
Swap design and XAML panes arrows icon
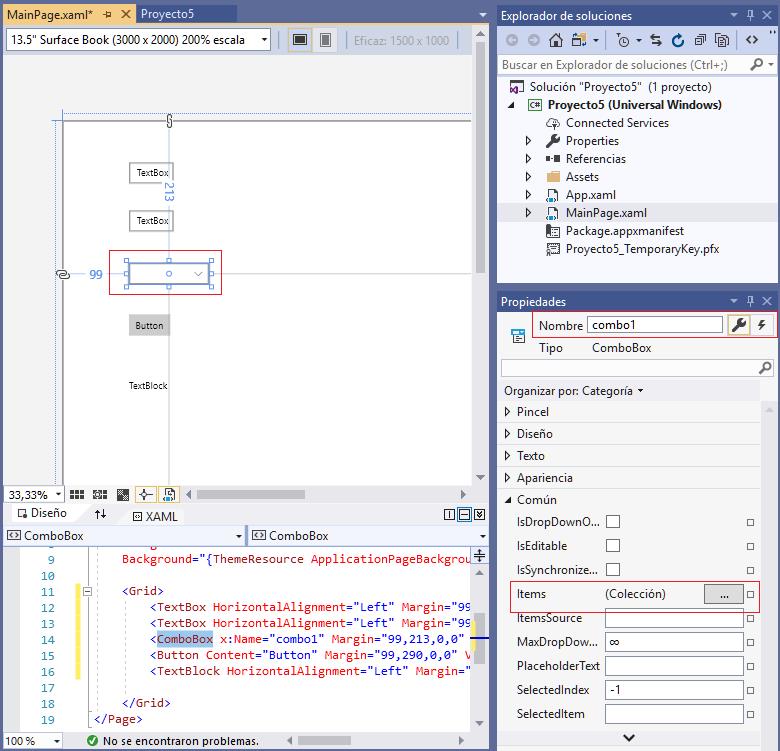pos(100,514)
